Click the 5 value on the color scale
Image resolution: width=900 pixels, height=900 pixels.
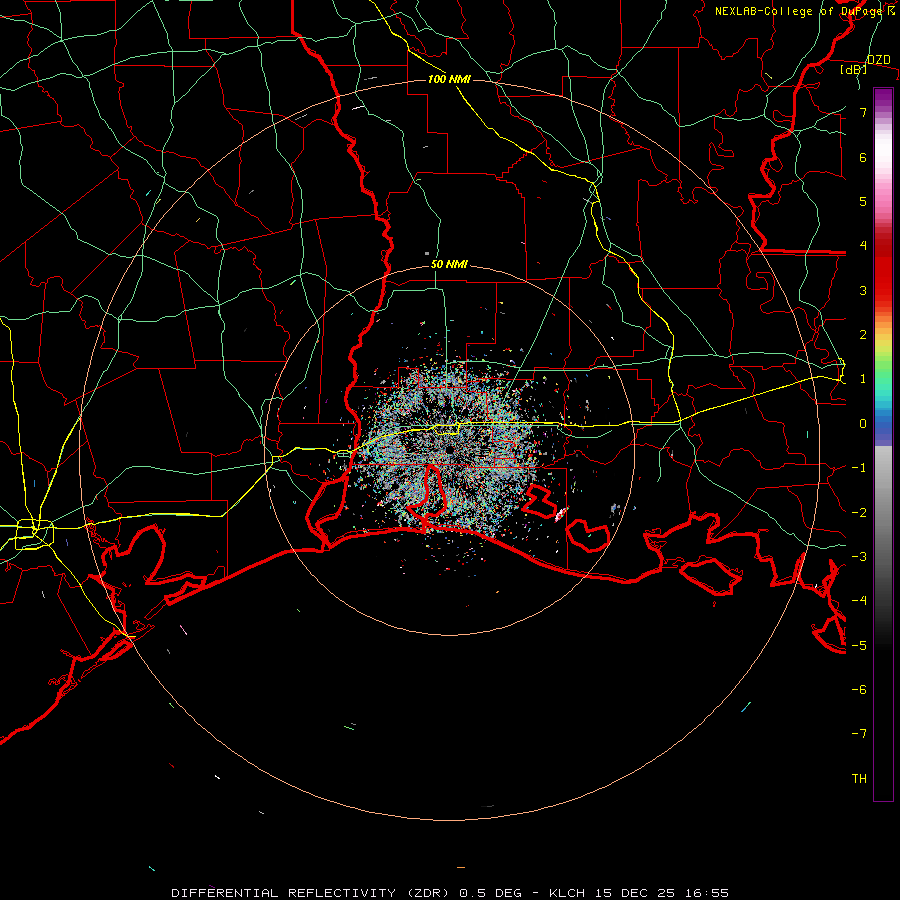863,201
